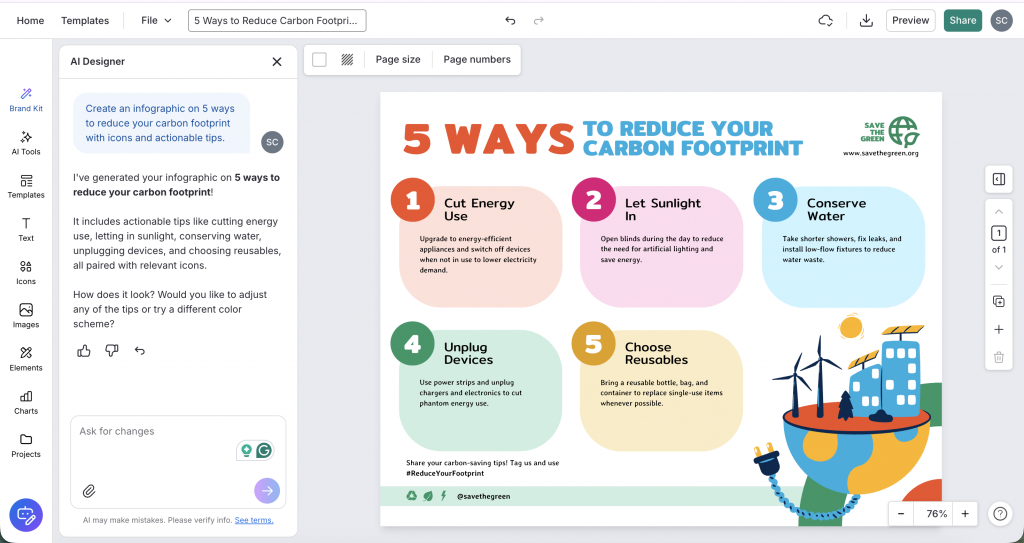The image size is (1024, 543).
Task: Redo the last action
Action: pyautogui.click(x=539, y=20)
